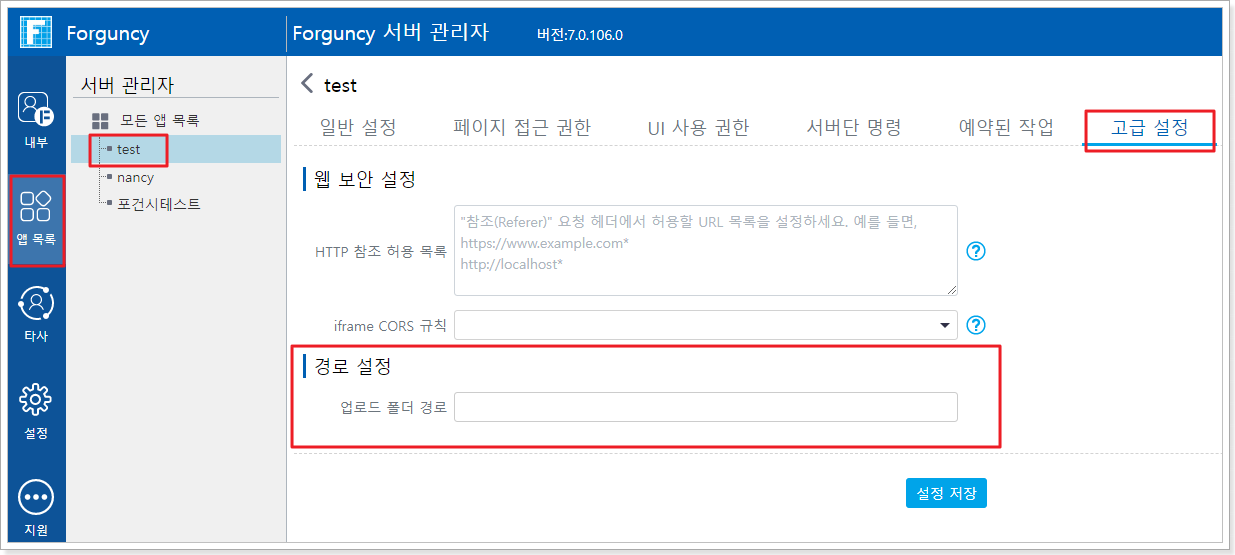Click the 설정 저장 button
Image resolution: width=1235 pixels, height=555 pixels.
tap(946, 493)
